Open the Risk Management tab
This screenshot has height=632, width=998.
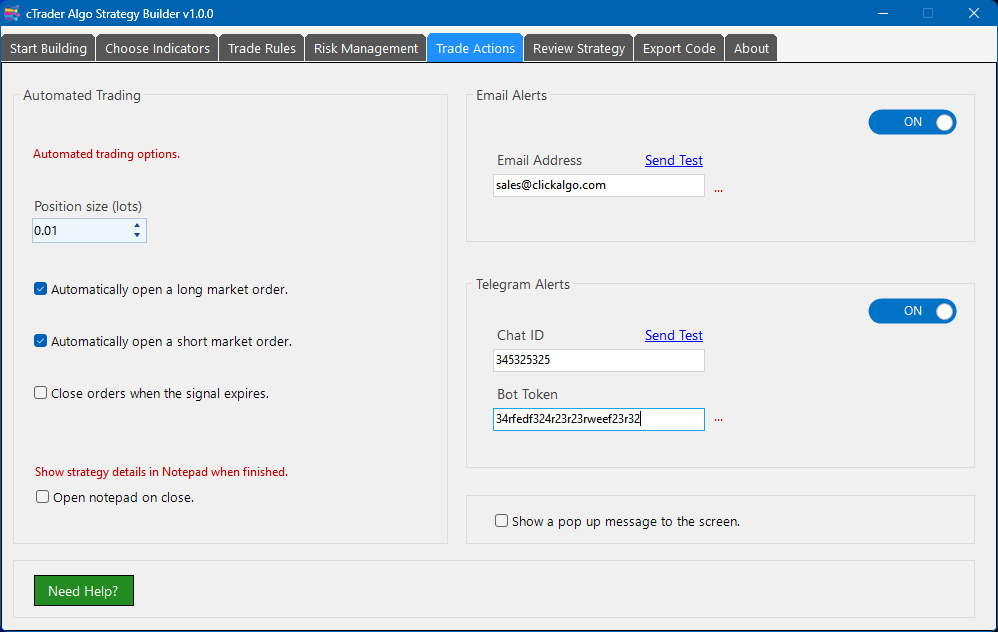tap(364, 47)
